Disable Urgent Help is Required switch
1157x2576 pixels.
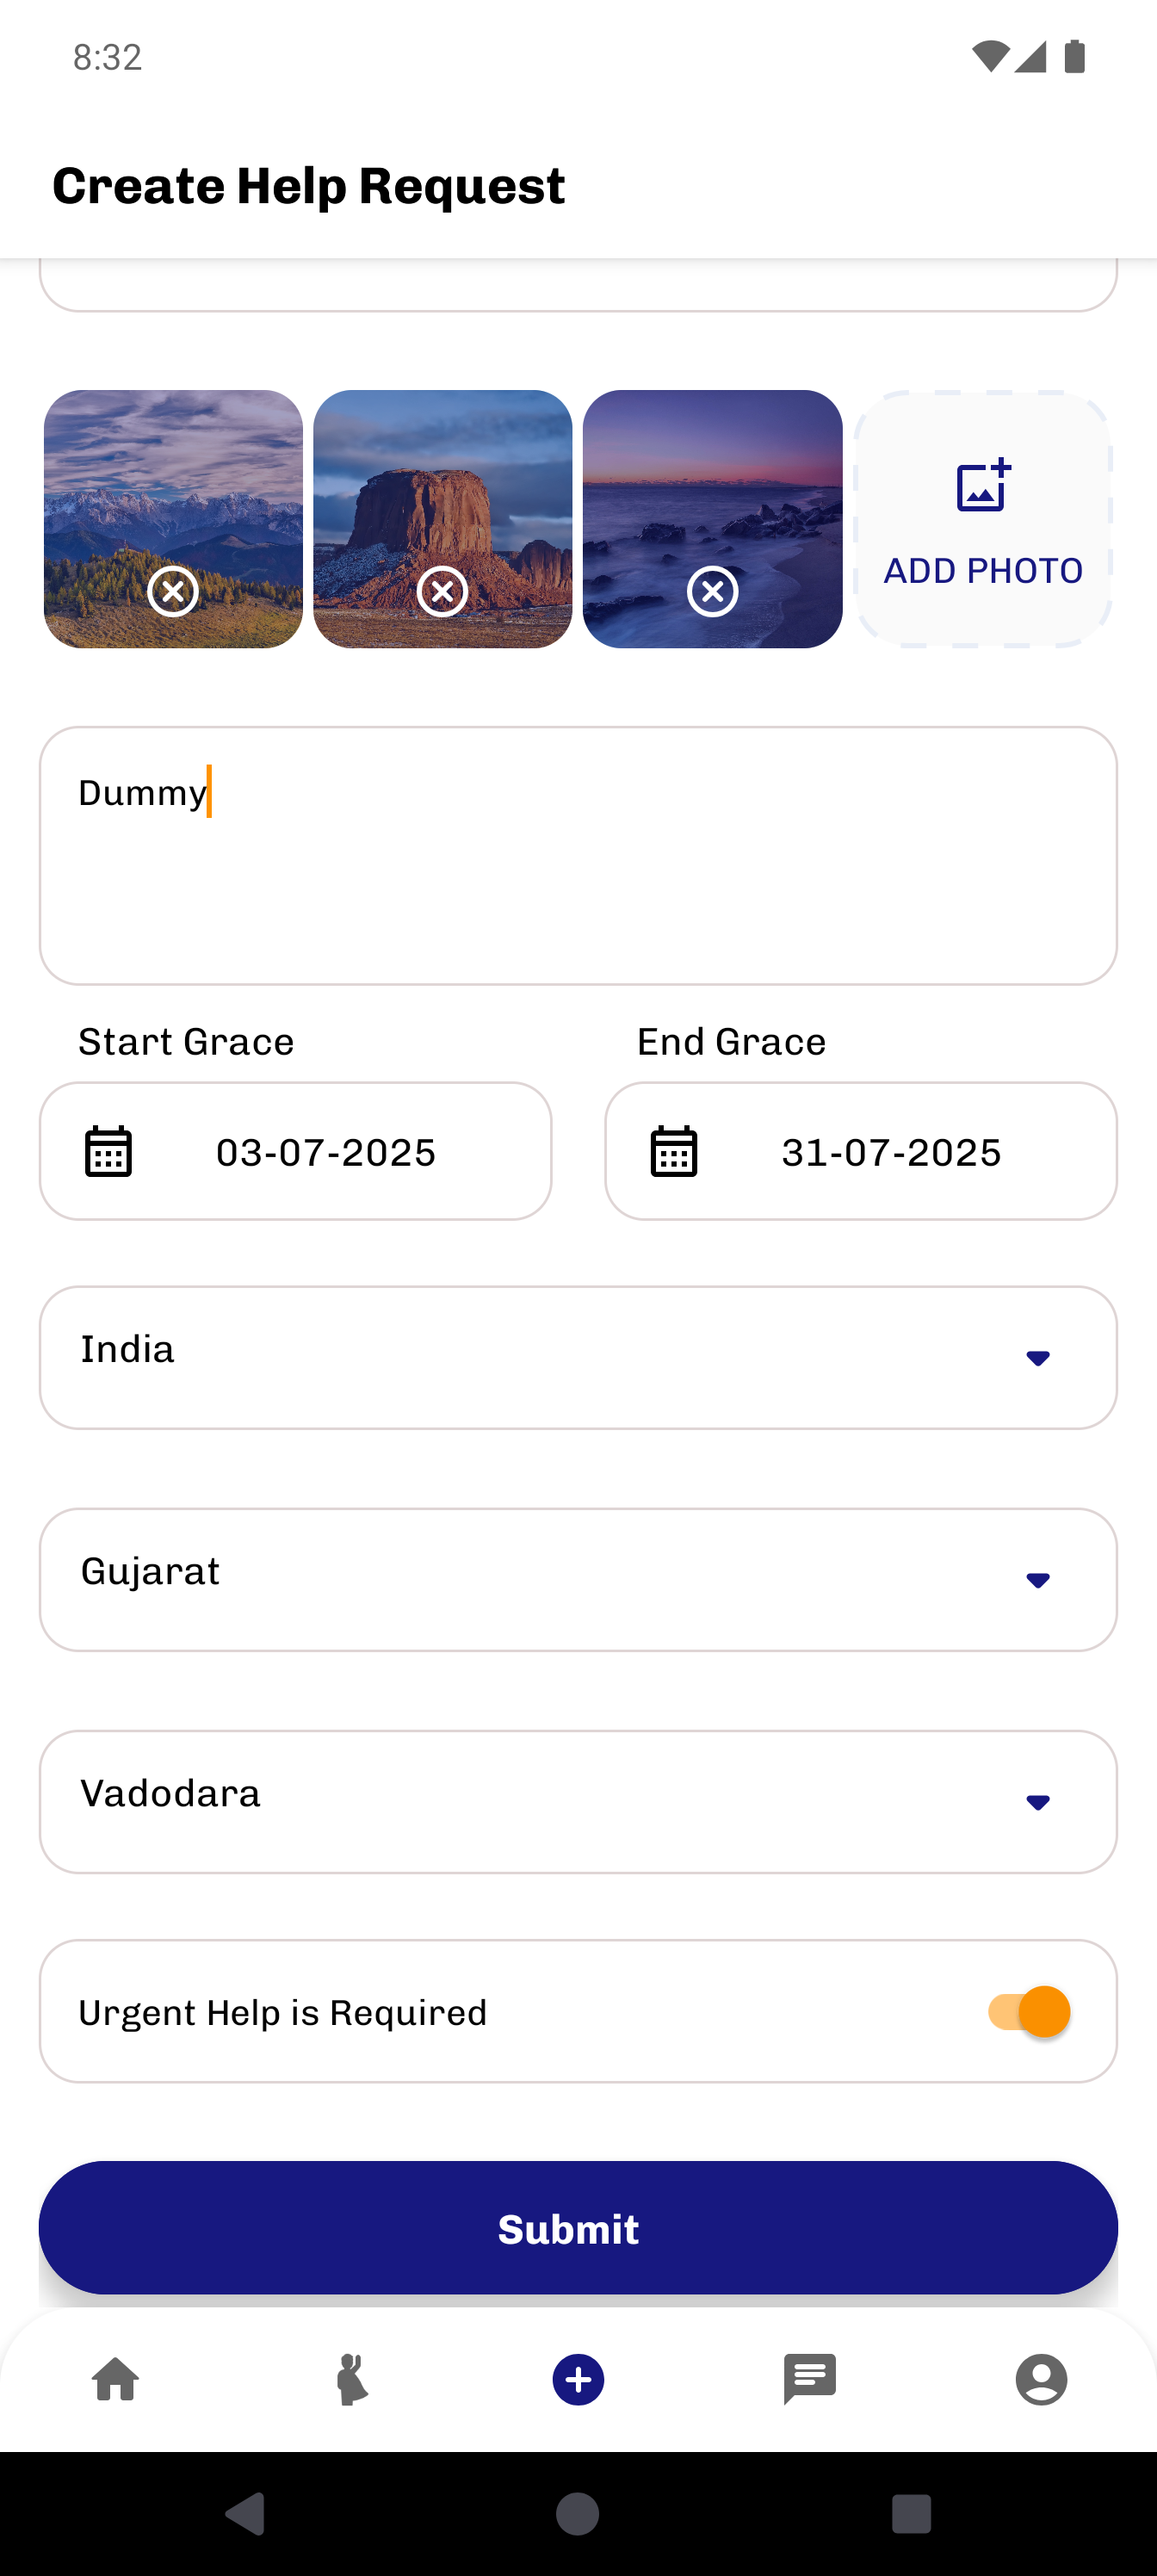point(1029,2011)
